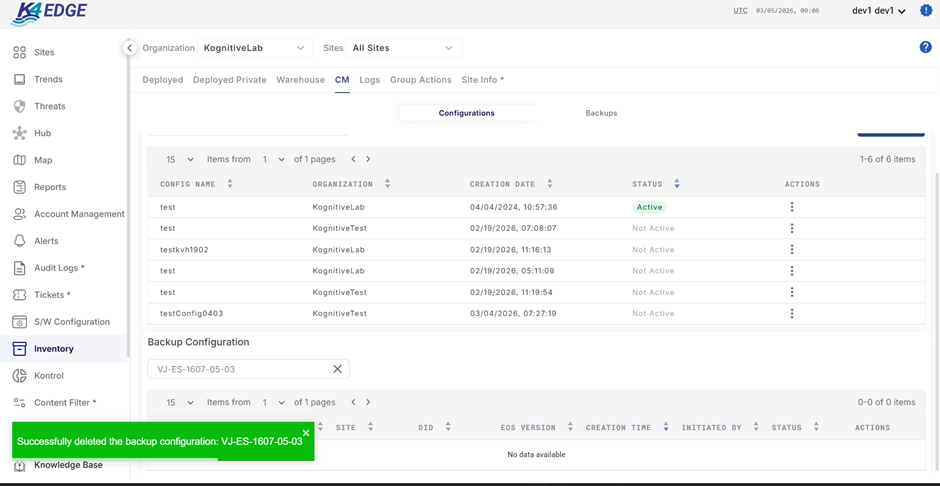The height and width of the screenshot is (486, 940).
Task: Sort configurations by Status column
Action: (677, 184)
